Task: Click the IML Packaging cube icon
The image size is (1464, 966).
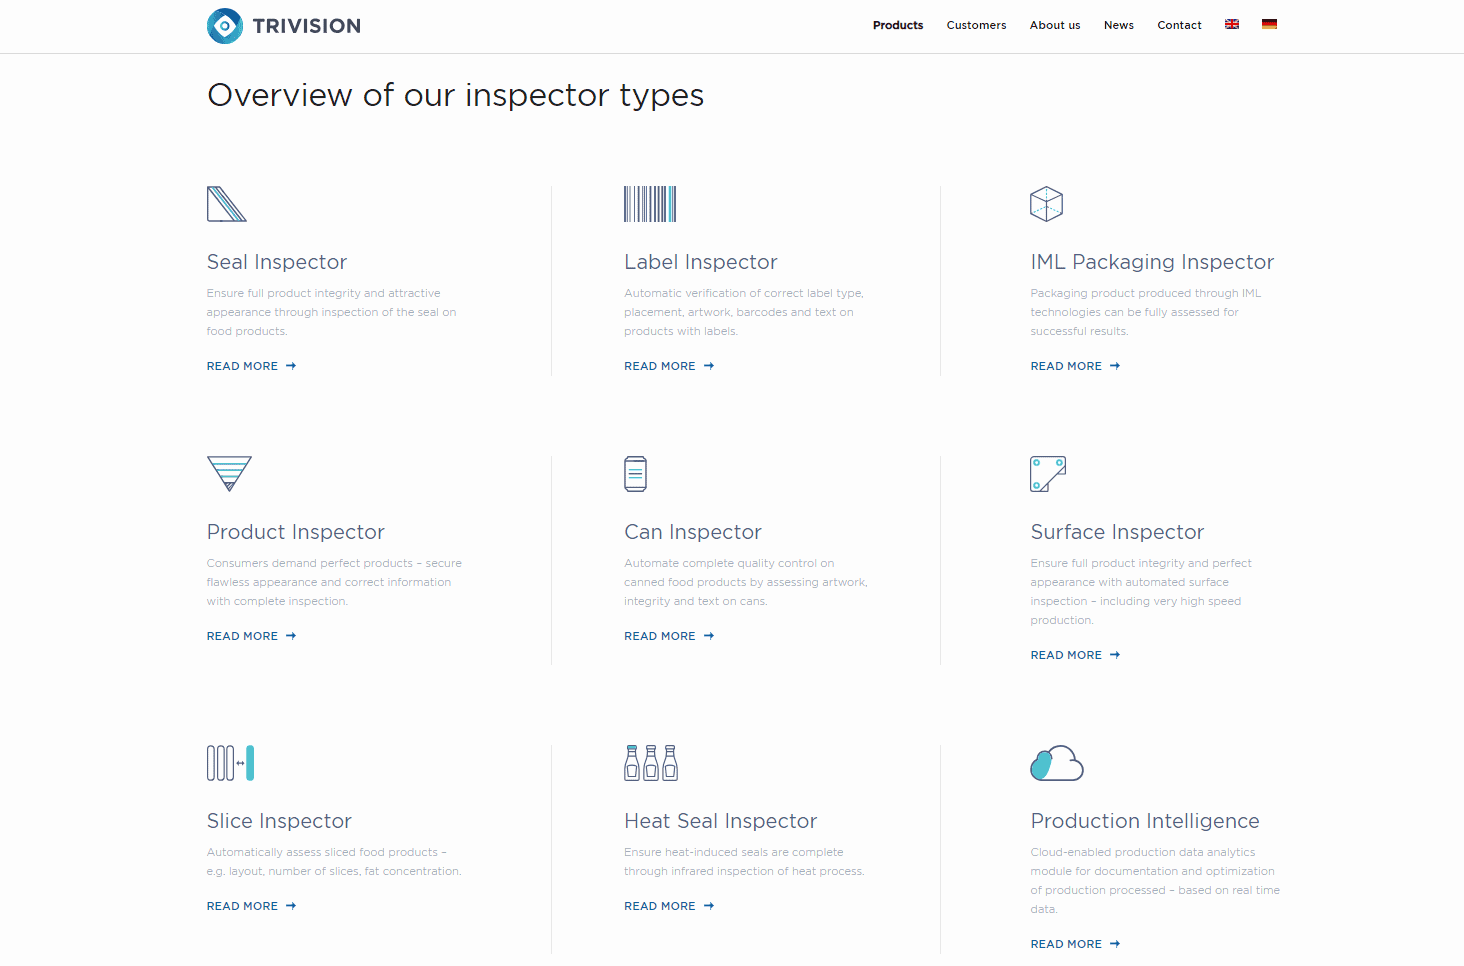Action: coord(1046,204)
